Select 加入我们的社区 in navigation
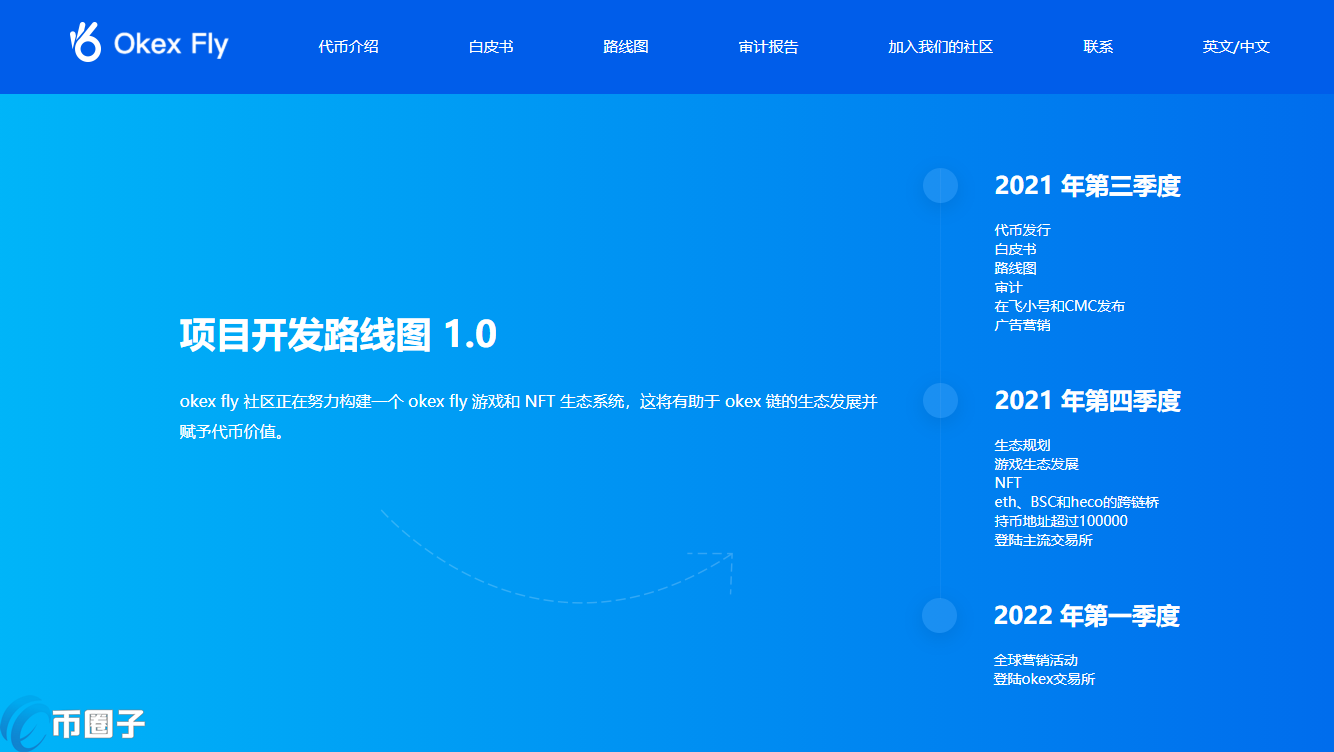The width and height of the screenshot is (1334, 752). (x=940, y=47)
